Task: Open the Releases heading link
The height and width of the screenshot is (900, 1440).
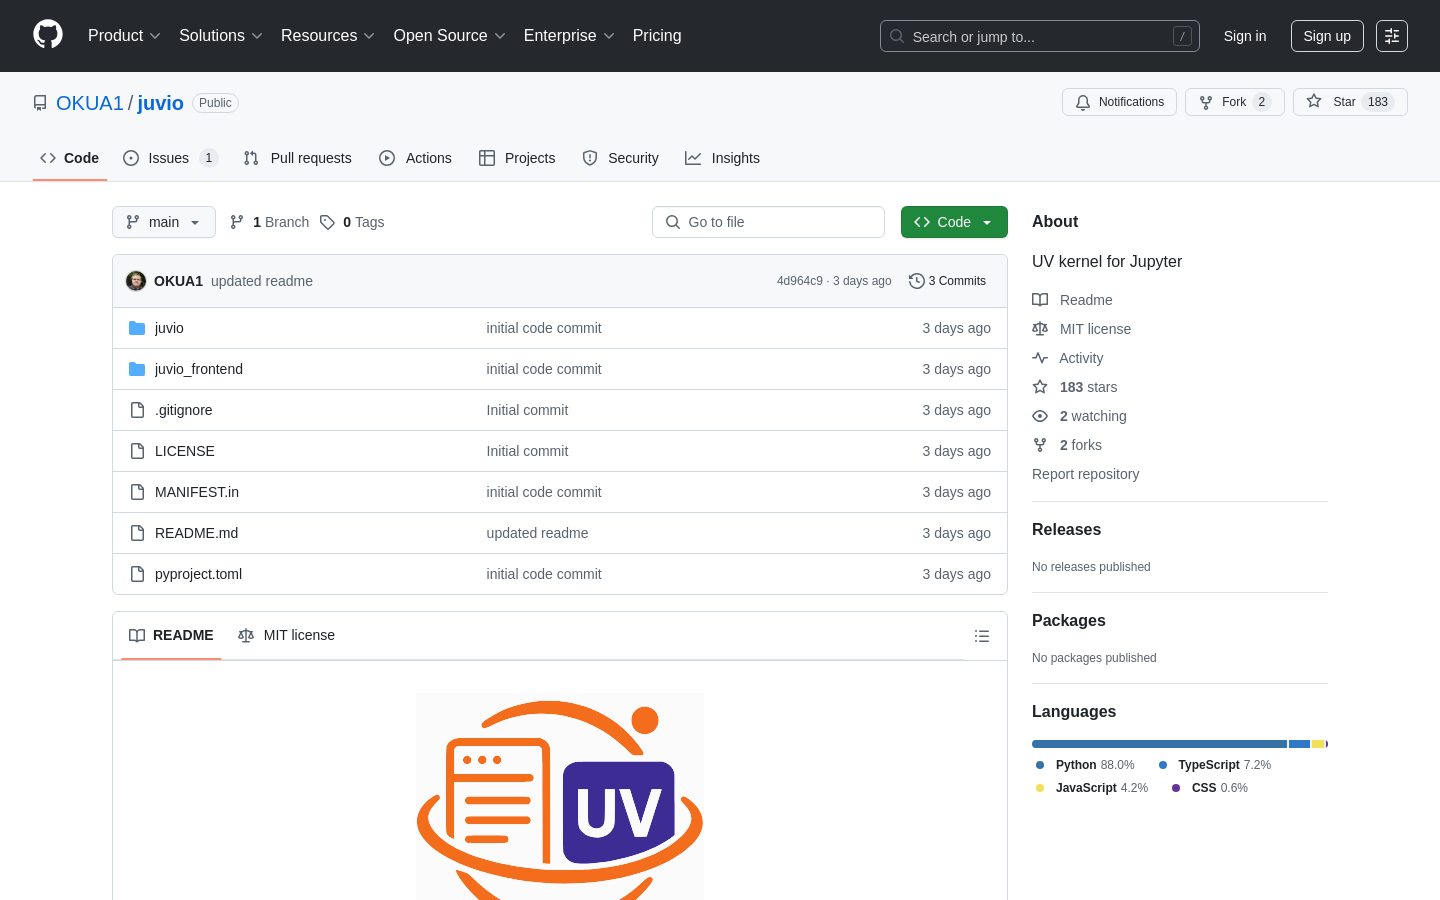Action: (1066, 530)
